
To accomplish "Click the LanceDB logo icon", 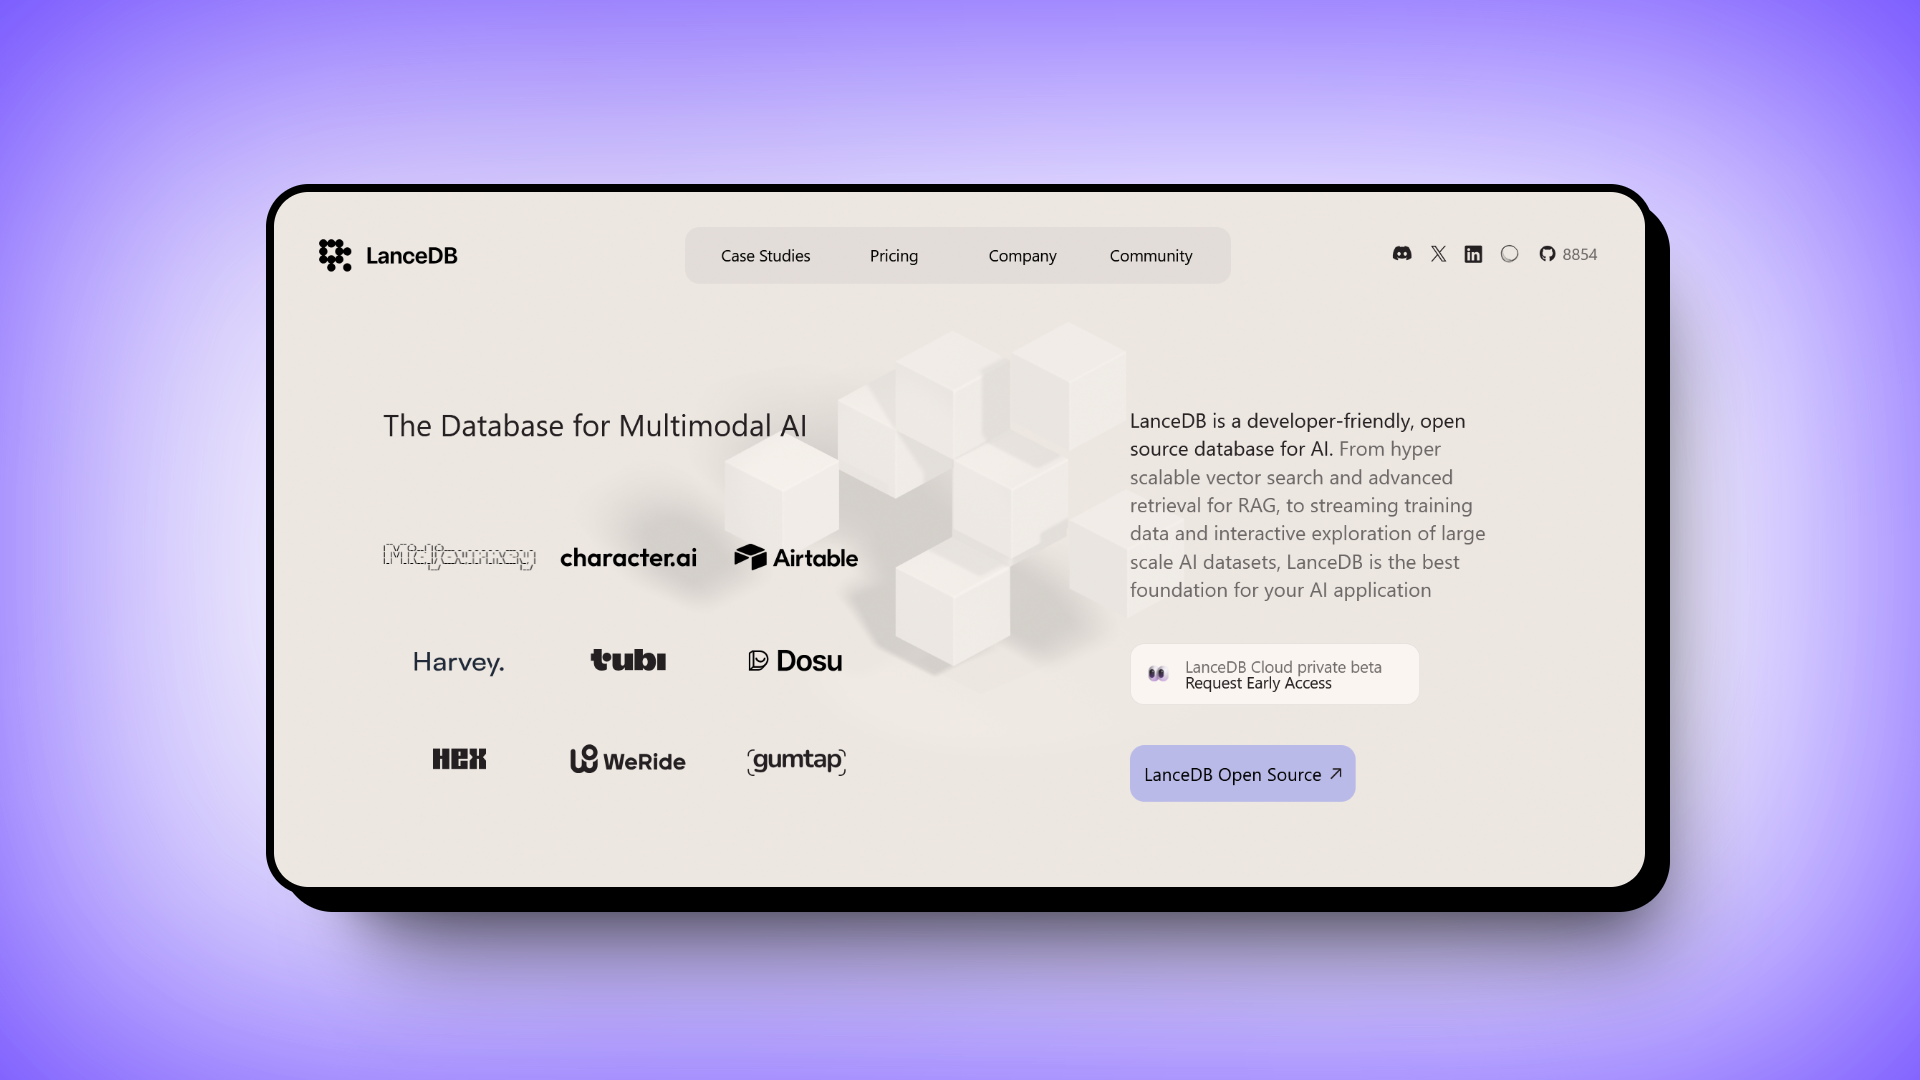I will pyautogui.click(x=334, y=255).
